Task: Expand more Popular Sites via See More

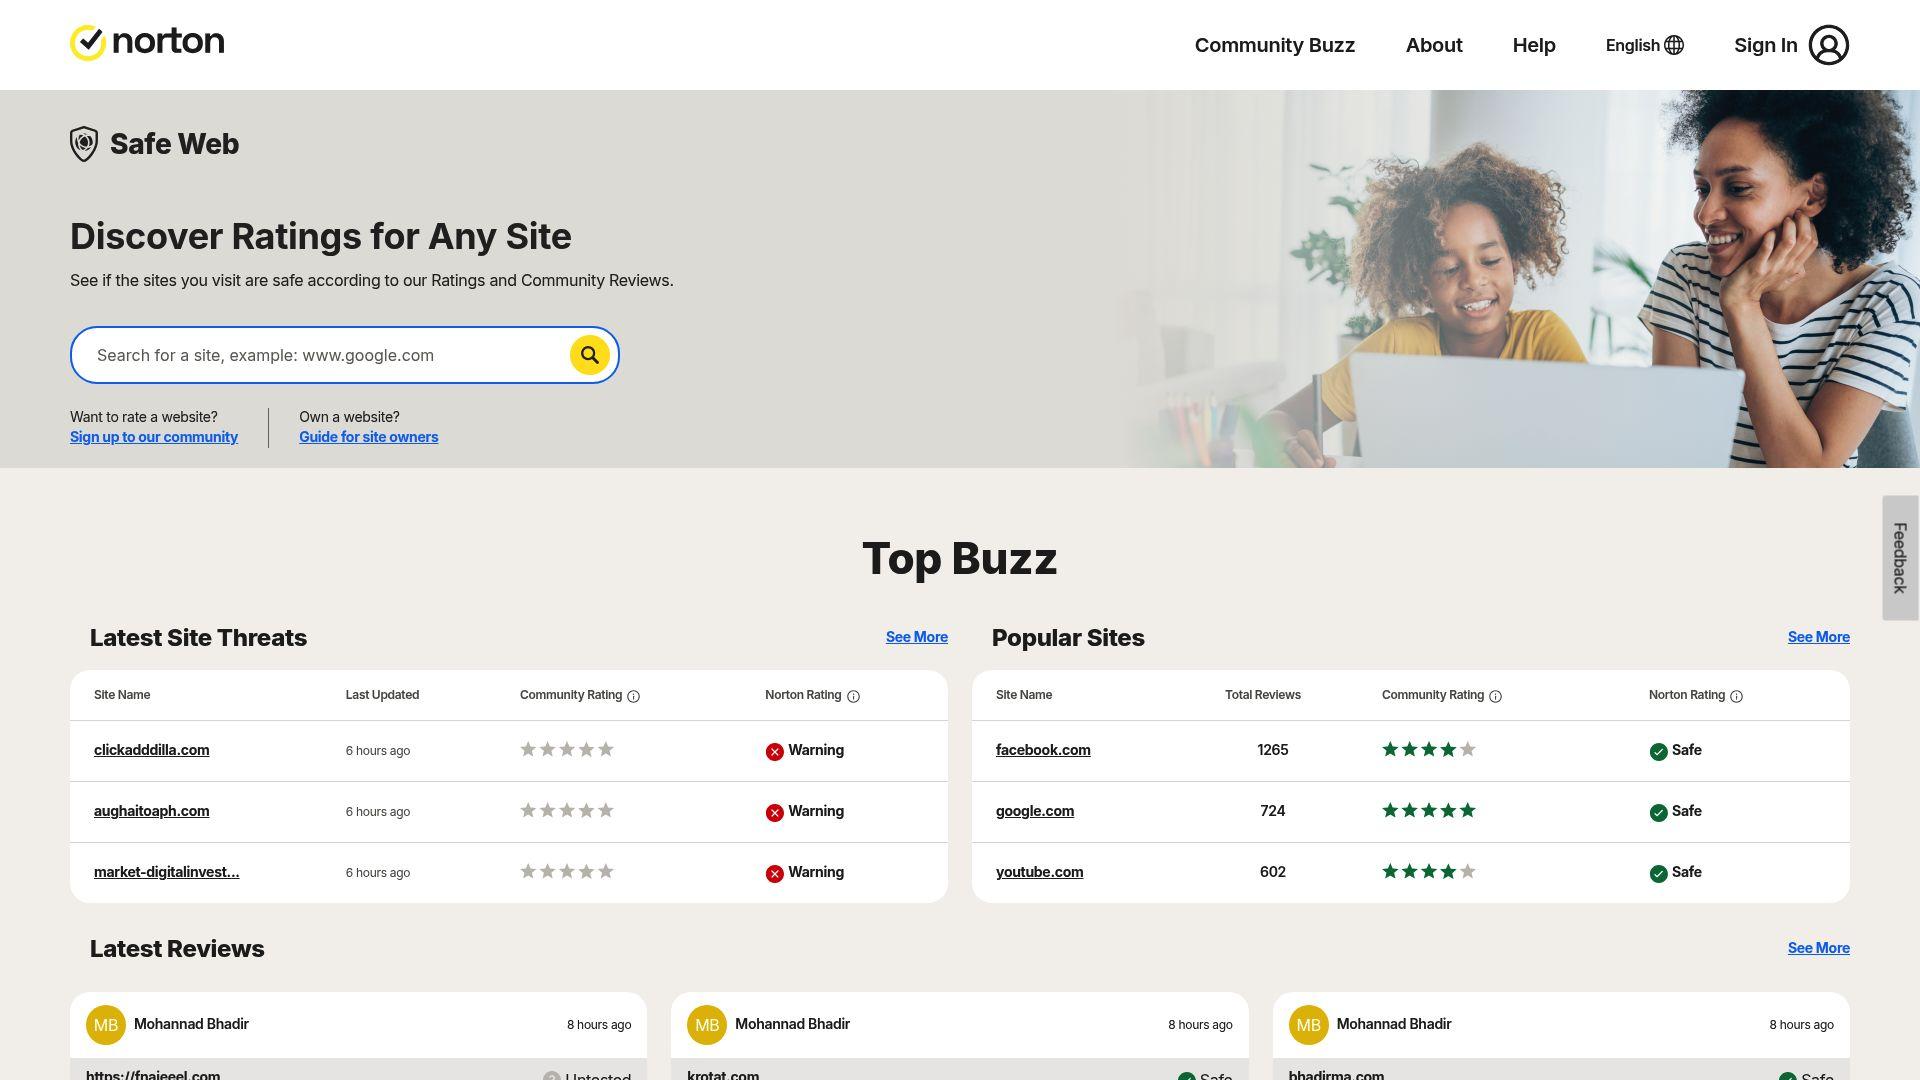Action: (1818, 637)
